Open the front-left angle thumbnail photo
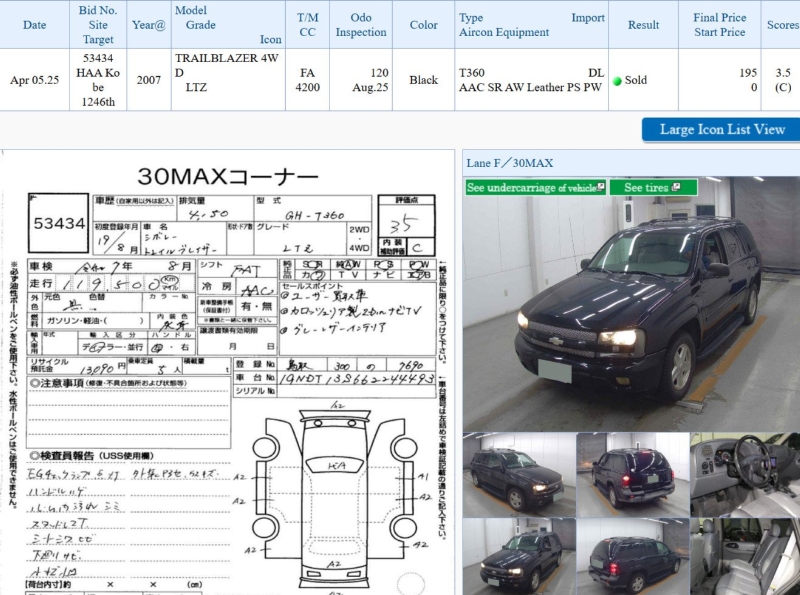 519,475
